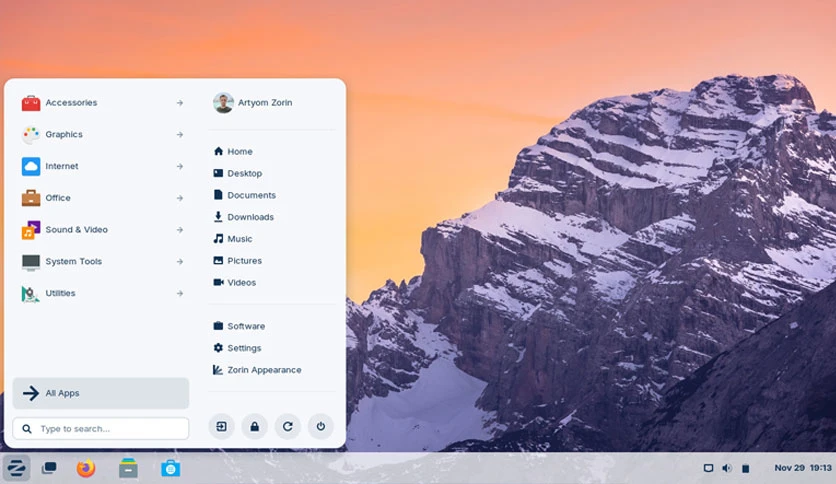The image size is (836, 484).
Task: Click the Pictures image icon
Action: point(218,260)
